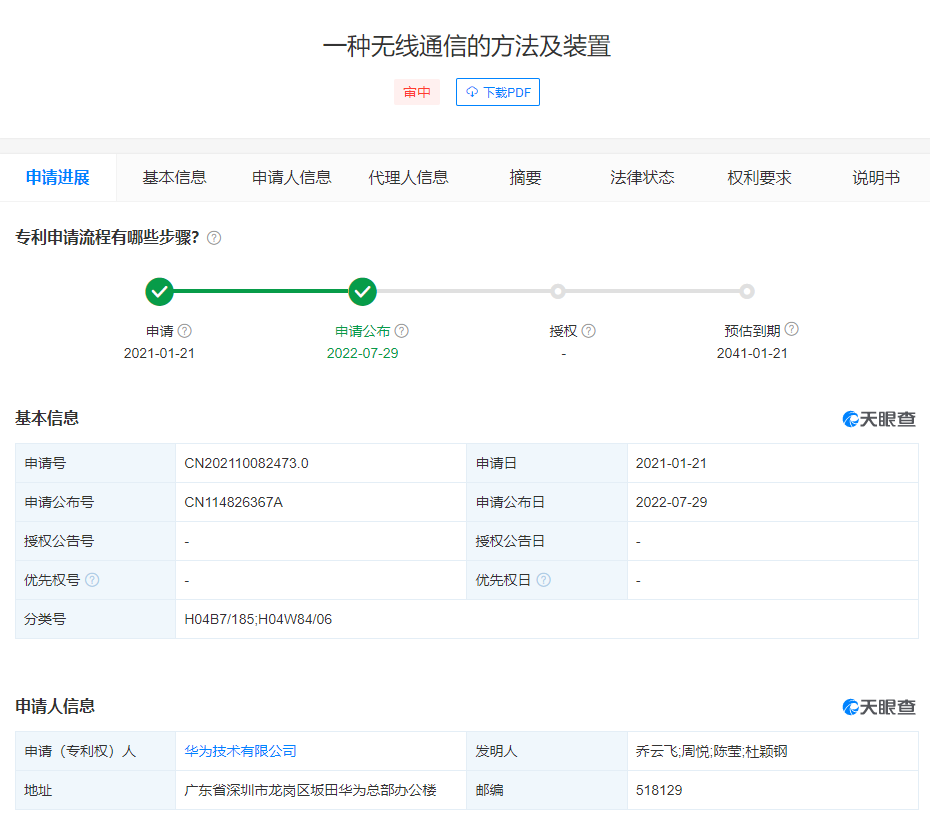Open the 申请人信息 tab
Screen dimensions: 930x835
tap(291, 178)
